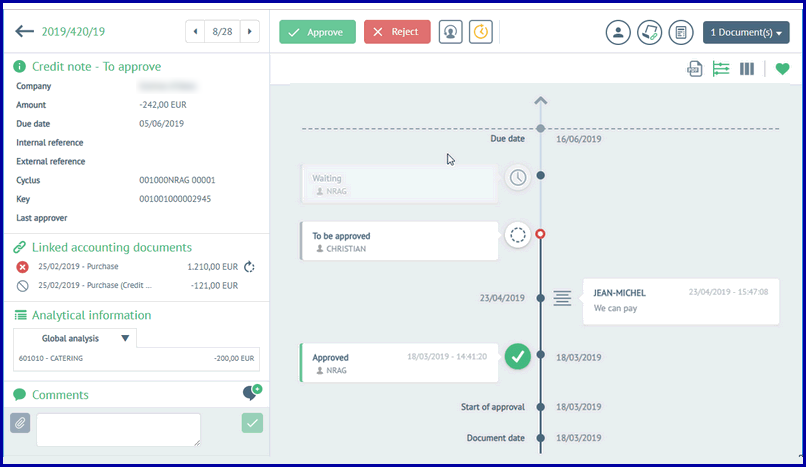806x467 pixels.
Task: Click the document notes circle icon
Action: click(681, 32)
